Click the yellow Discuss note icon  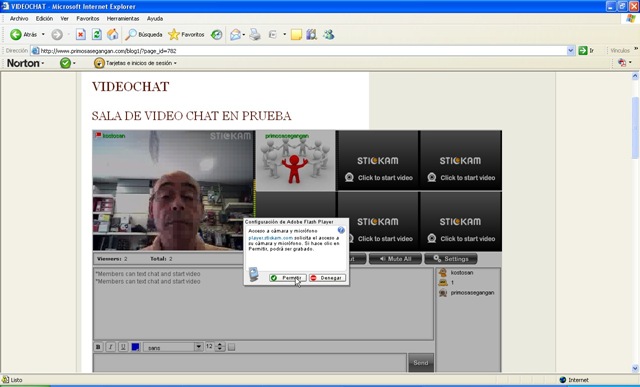(296, 35)
